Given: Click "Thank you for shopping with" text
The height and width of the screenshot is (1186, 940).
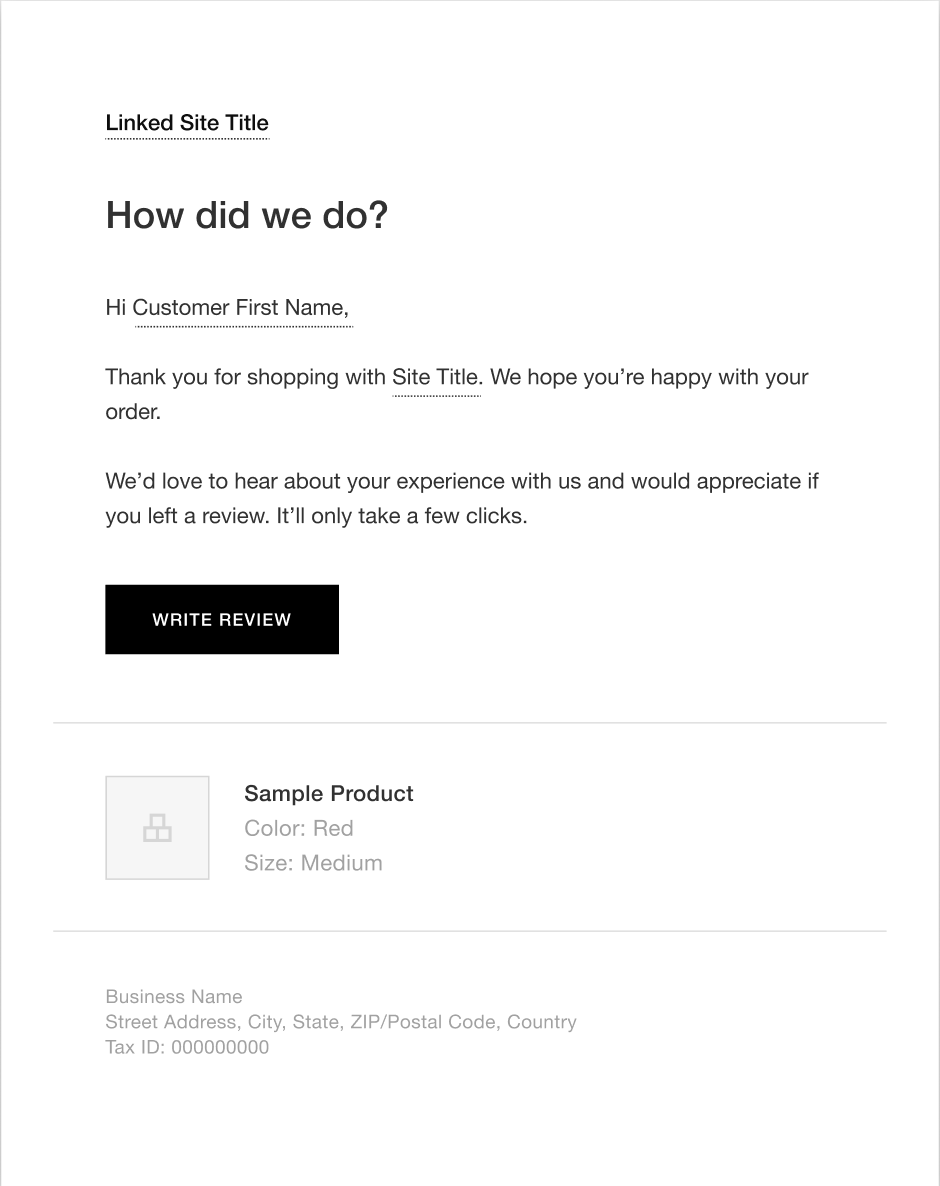Looking at the screenshot, I should (x=245, y=378).
